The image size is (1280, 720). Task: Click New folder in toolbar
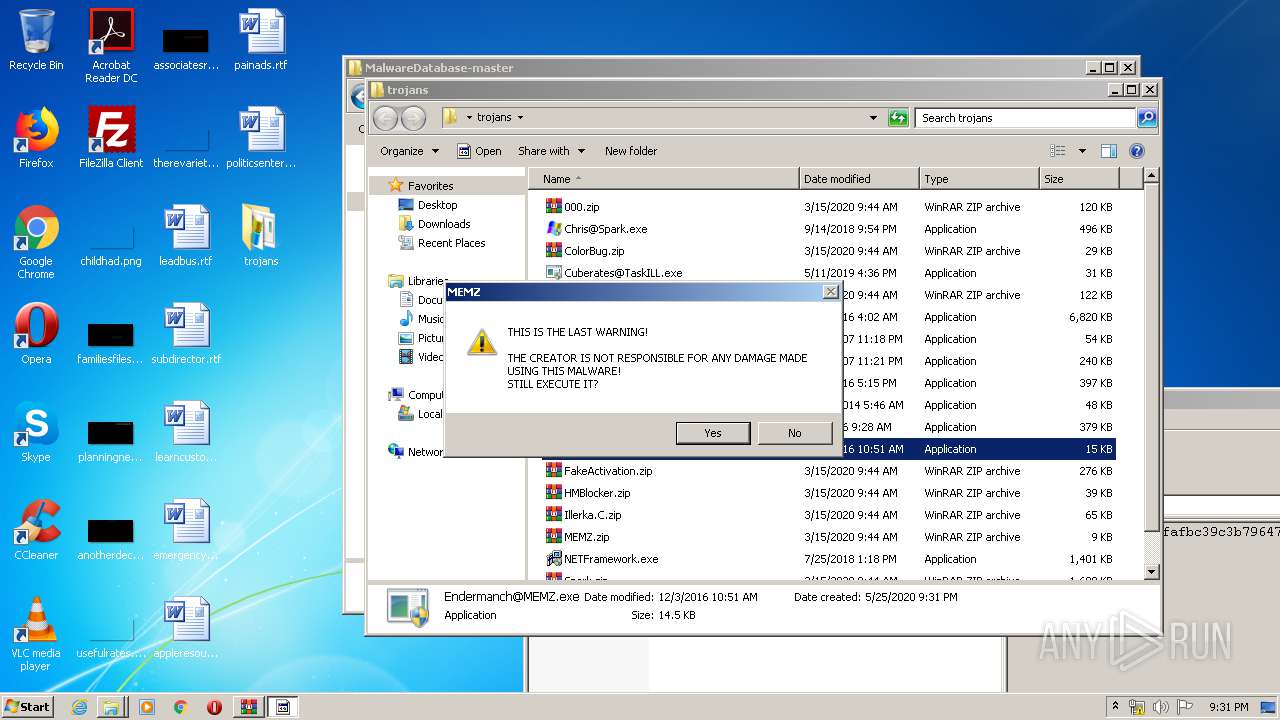coord(631,151)
